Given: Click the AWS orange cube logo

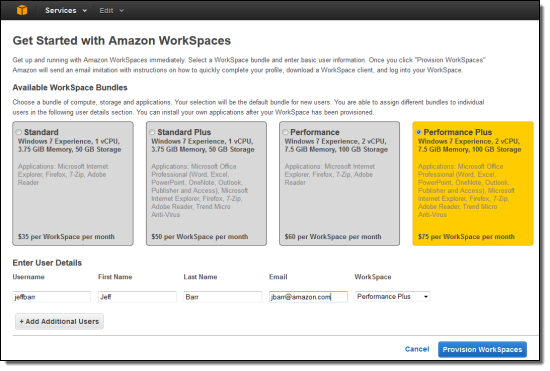Looking at the screenshot, I should [22, 10].
